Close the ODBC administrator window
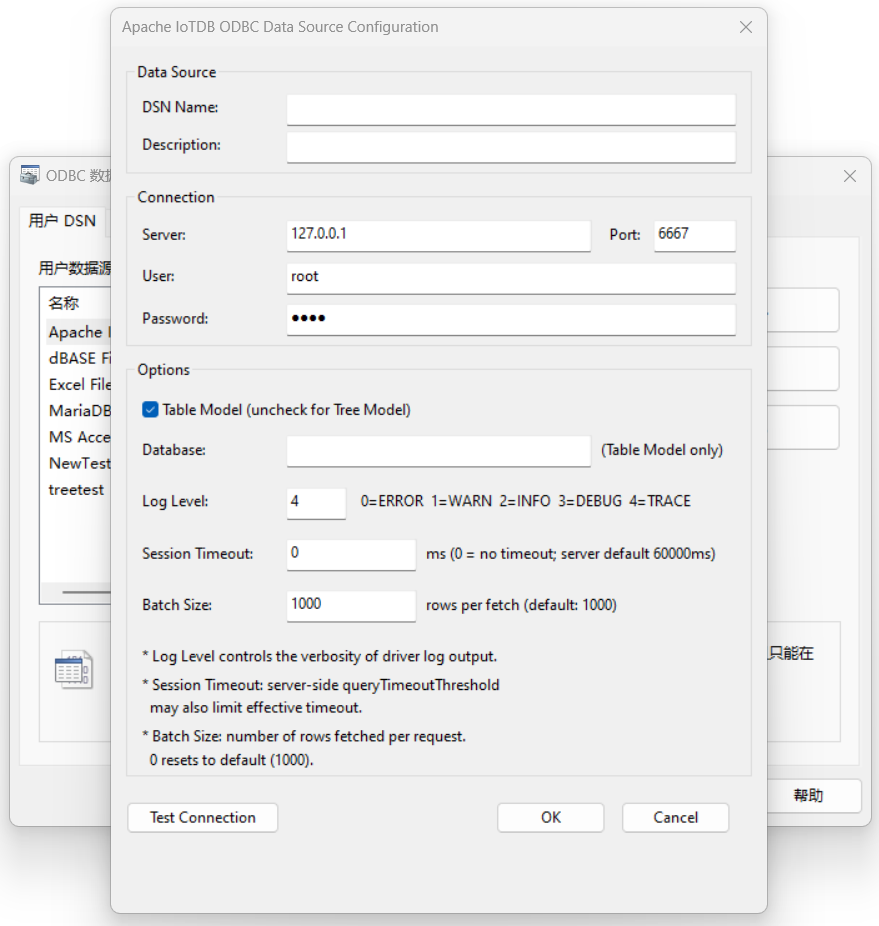879x926 pixels. click(x=849, y=176)
